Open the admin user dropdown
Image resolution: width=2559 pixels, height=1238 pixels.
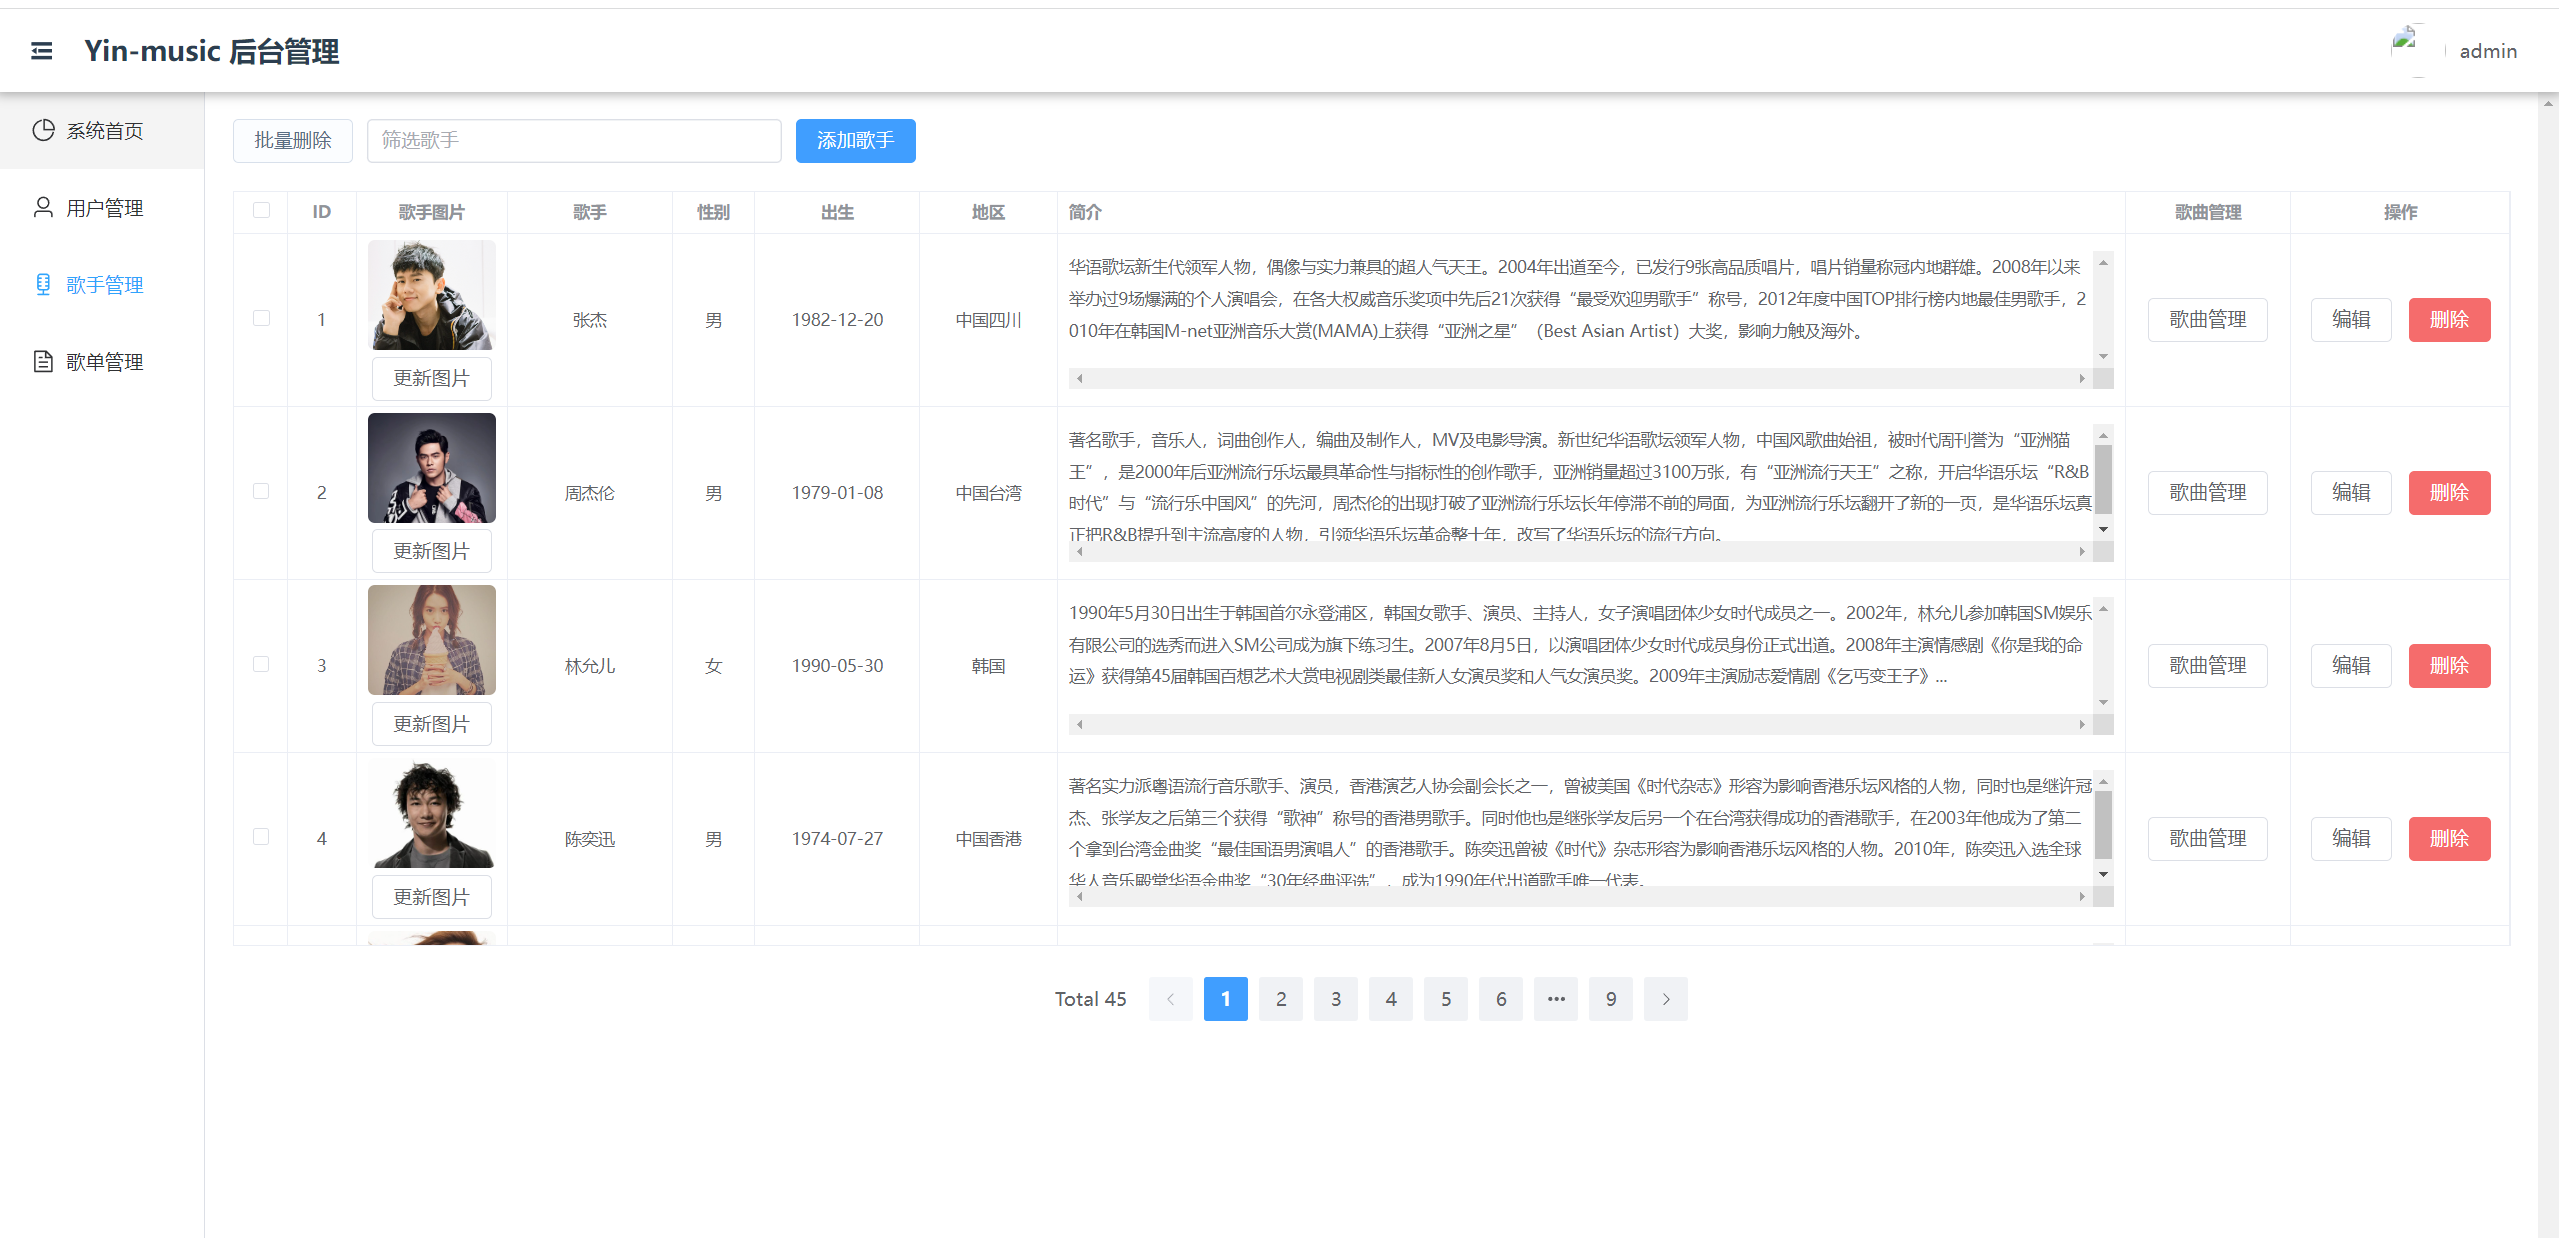click(x=2488, y=51)
